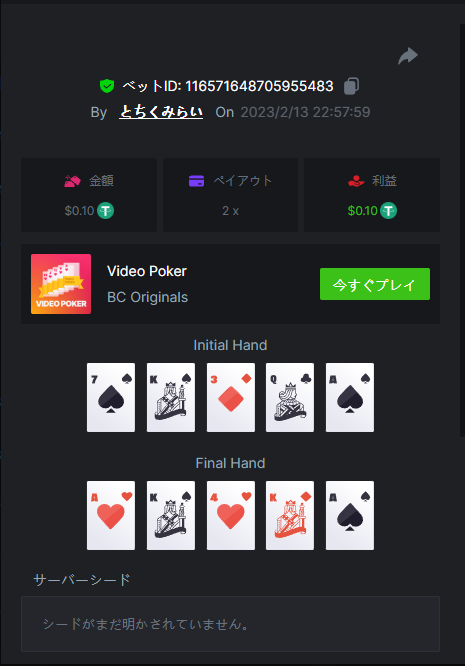Click the vertical scrollbar on the right edge
The height and width of the screenshot is (666, 465).
pos(462,231)
